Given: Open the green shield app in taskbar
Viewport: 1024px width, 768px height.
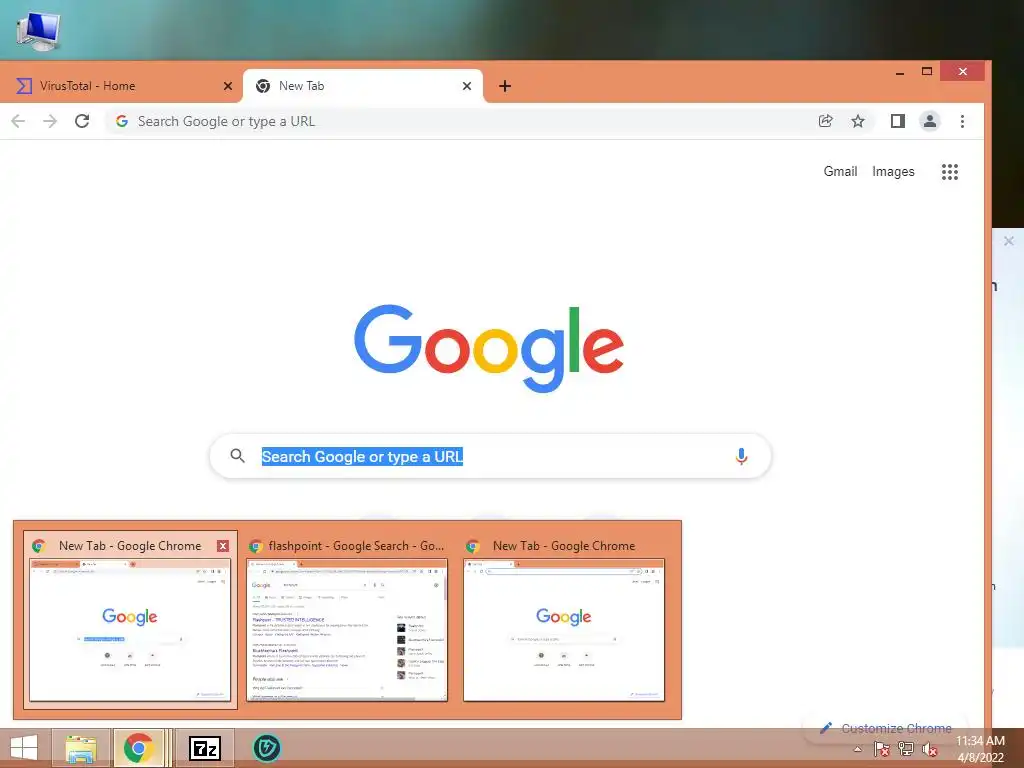Looking at the screenshot, I should [x=266, y=748].
